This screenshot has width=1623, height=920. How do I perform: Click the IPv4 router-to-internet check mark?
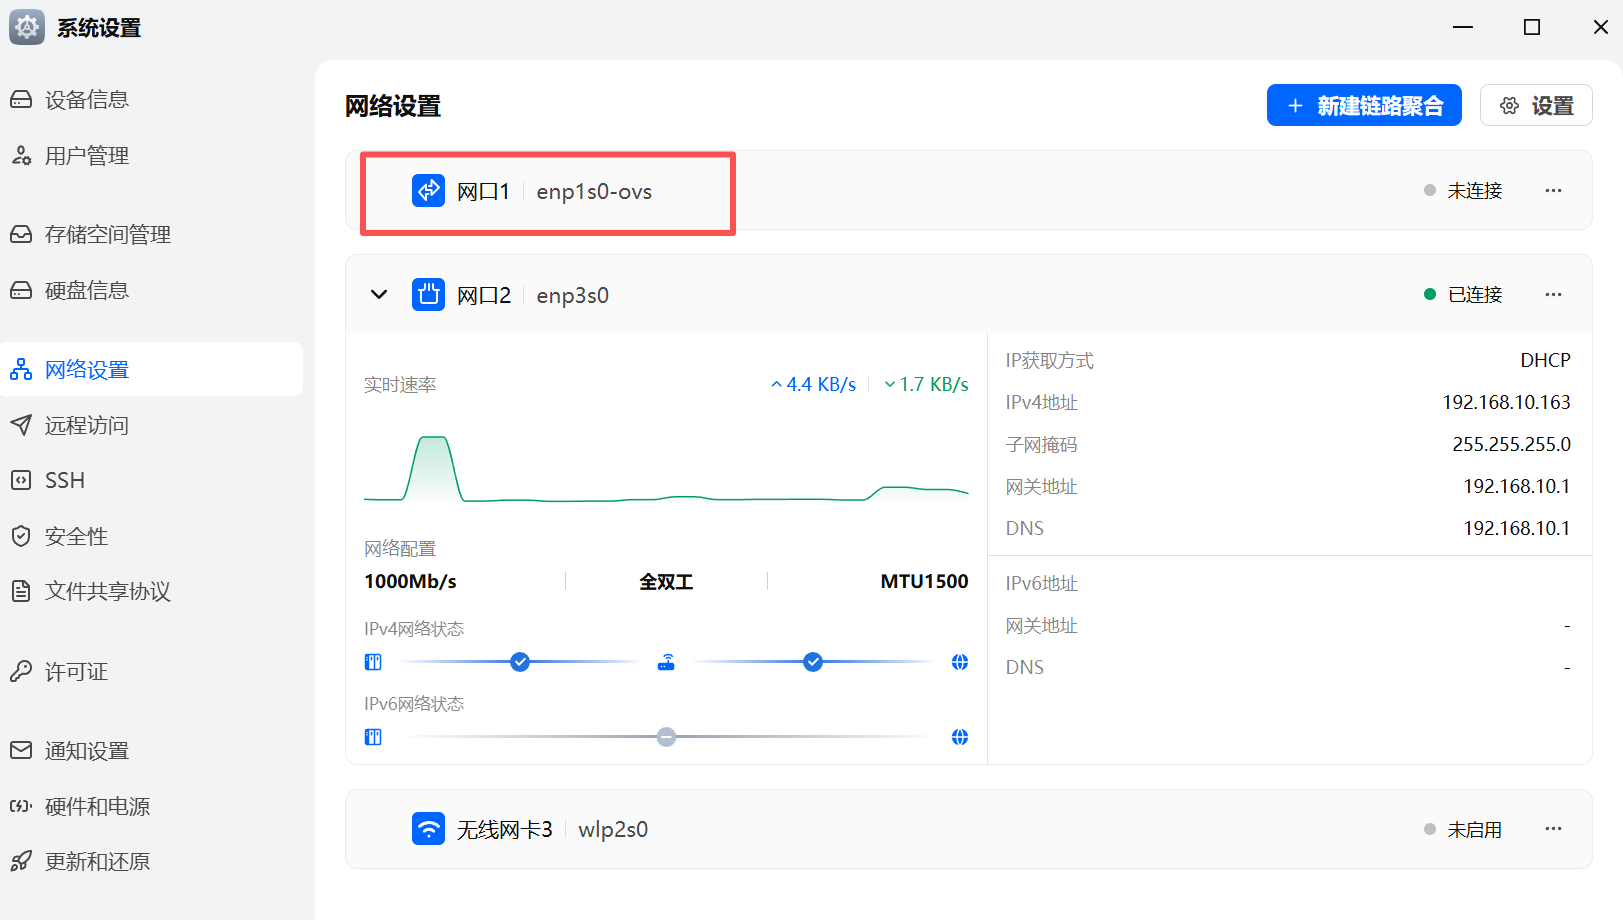[x=813, y=662]
